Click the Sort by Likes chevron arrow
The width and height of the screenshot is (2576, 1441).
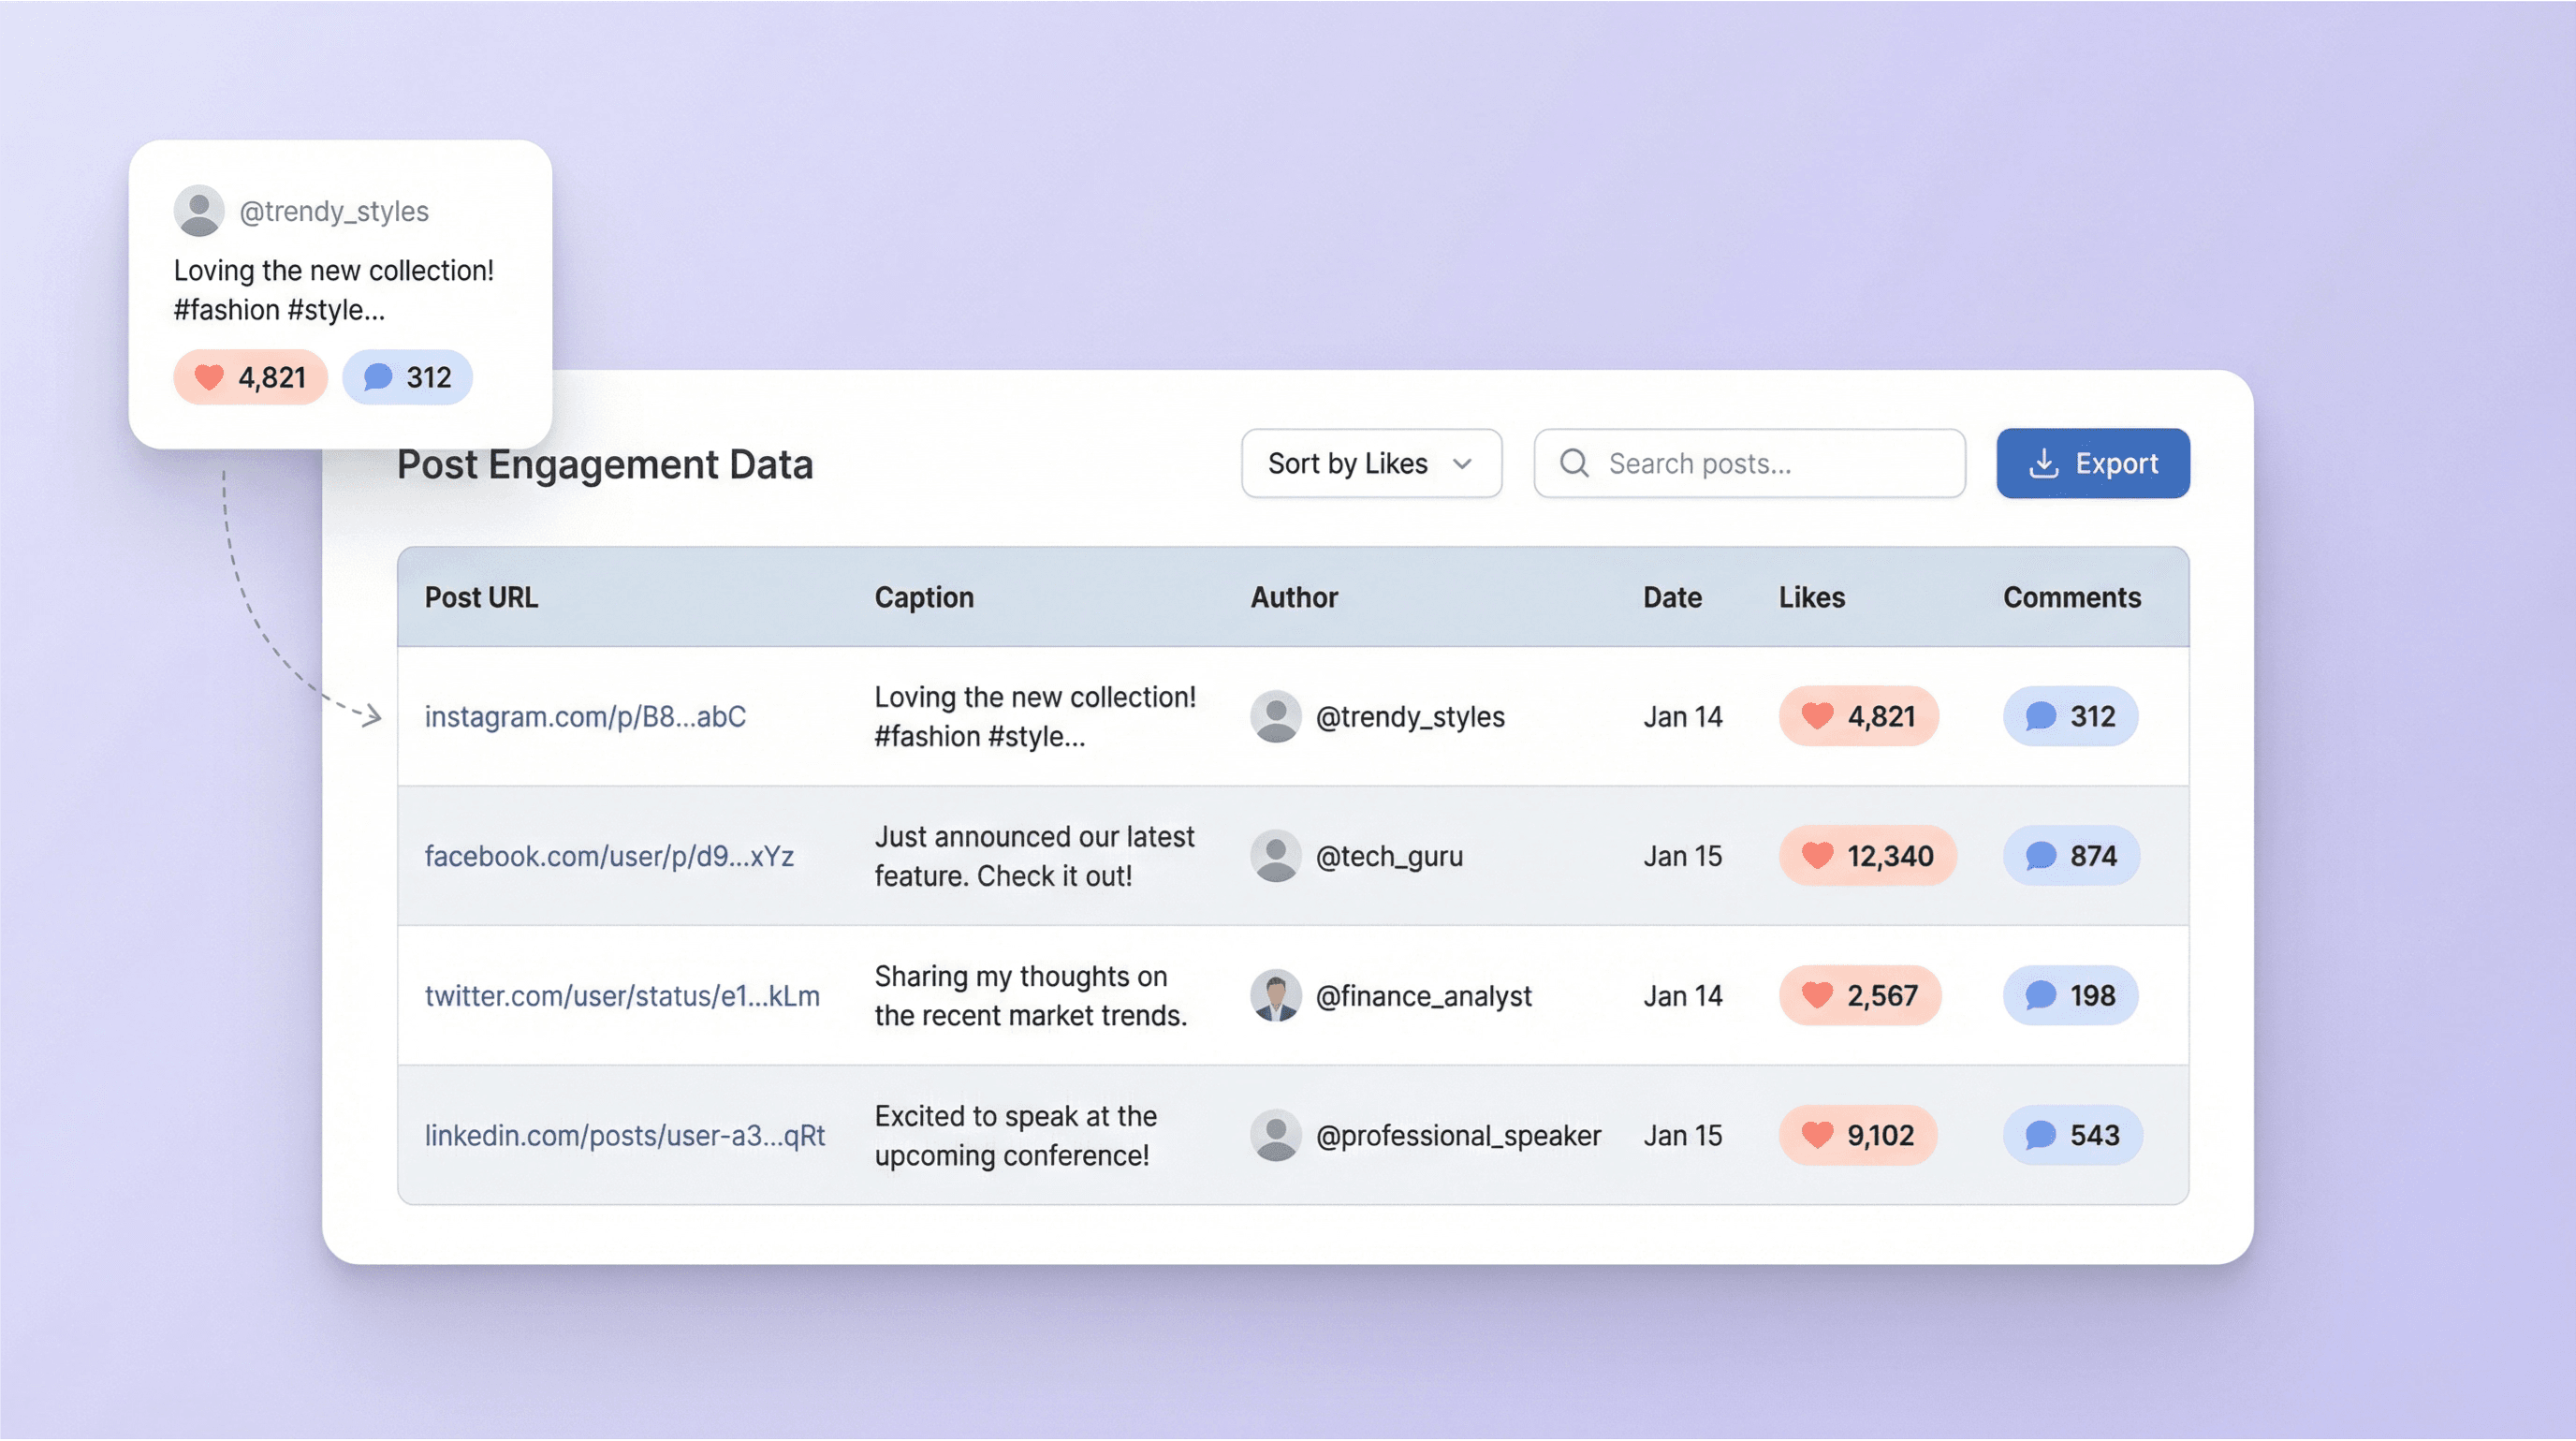point(1462,463)
